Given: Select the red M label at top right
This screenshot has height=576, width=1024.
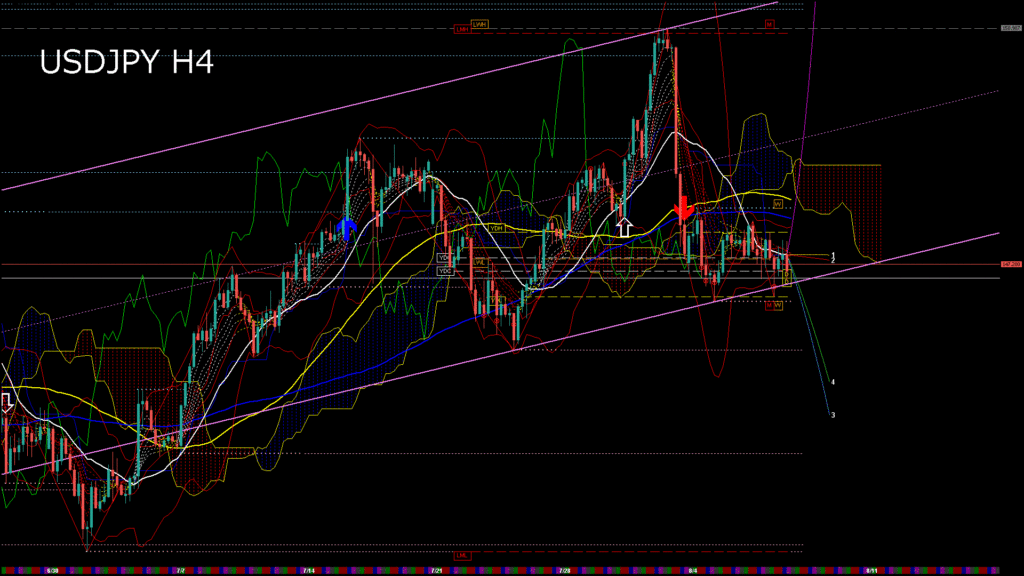Looking at the screenshot, I should click(770, 23).
